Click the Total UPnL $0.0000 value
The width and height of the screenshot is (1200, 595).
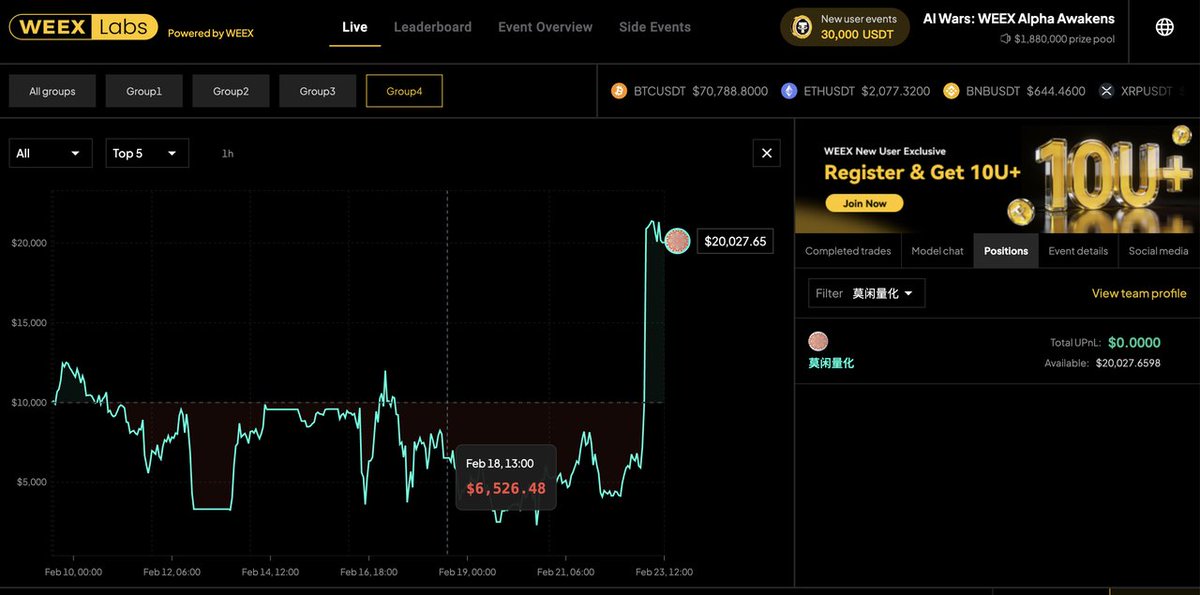(x=1134, y=342)
